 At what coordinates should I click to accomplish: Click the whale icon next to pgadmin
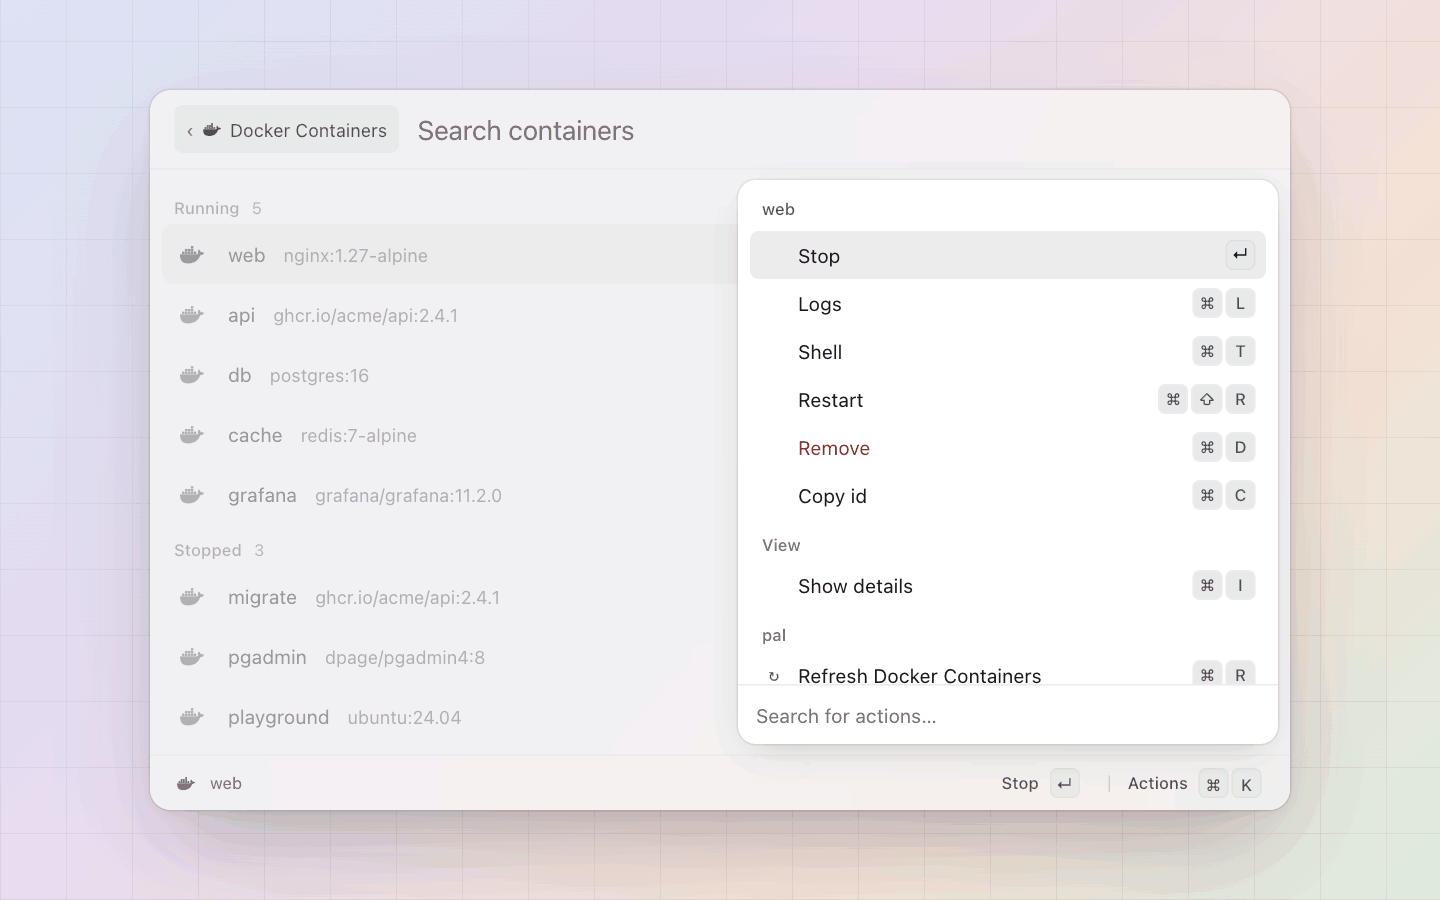[x=192, y=658]
